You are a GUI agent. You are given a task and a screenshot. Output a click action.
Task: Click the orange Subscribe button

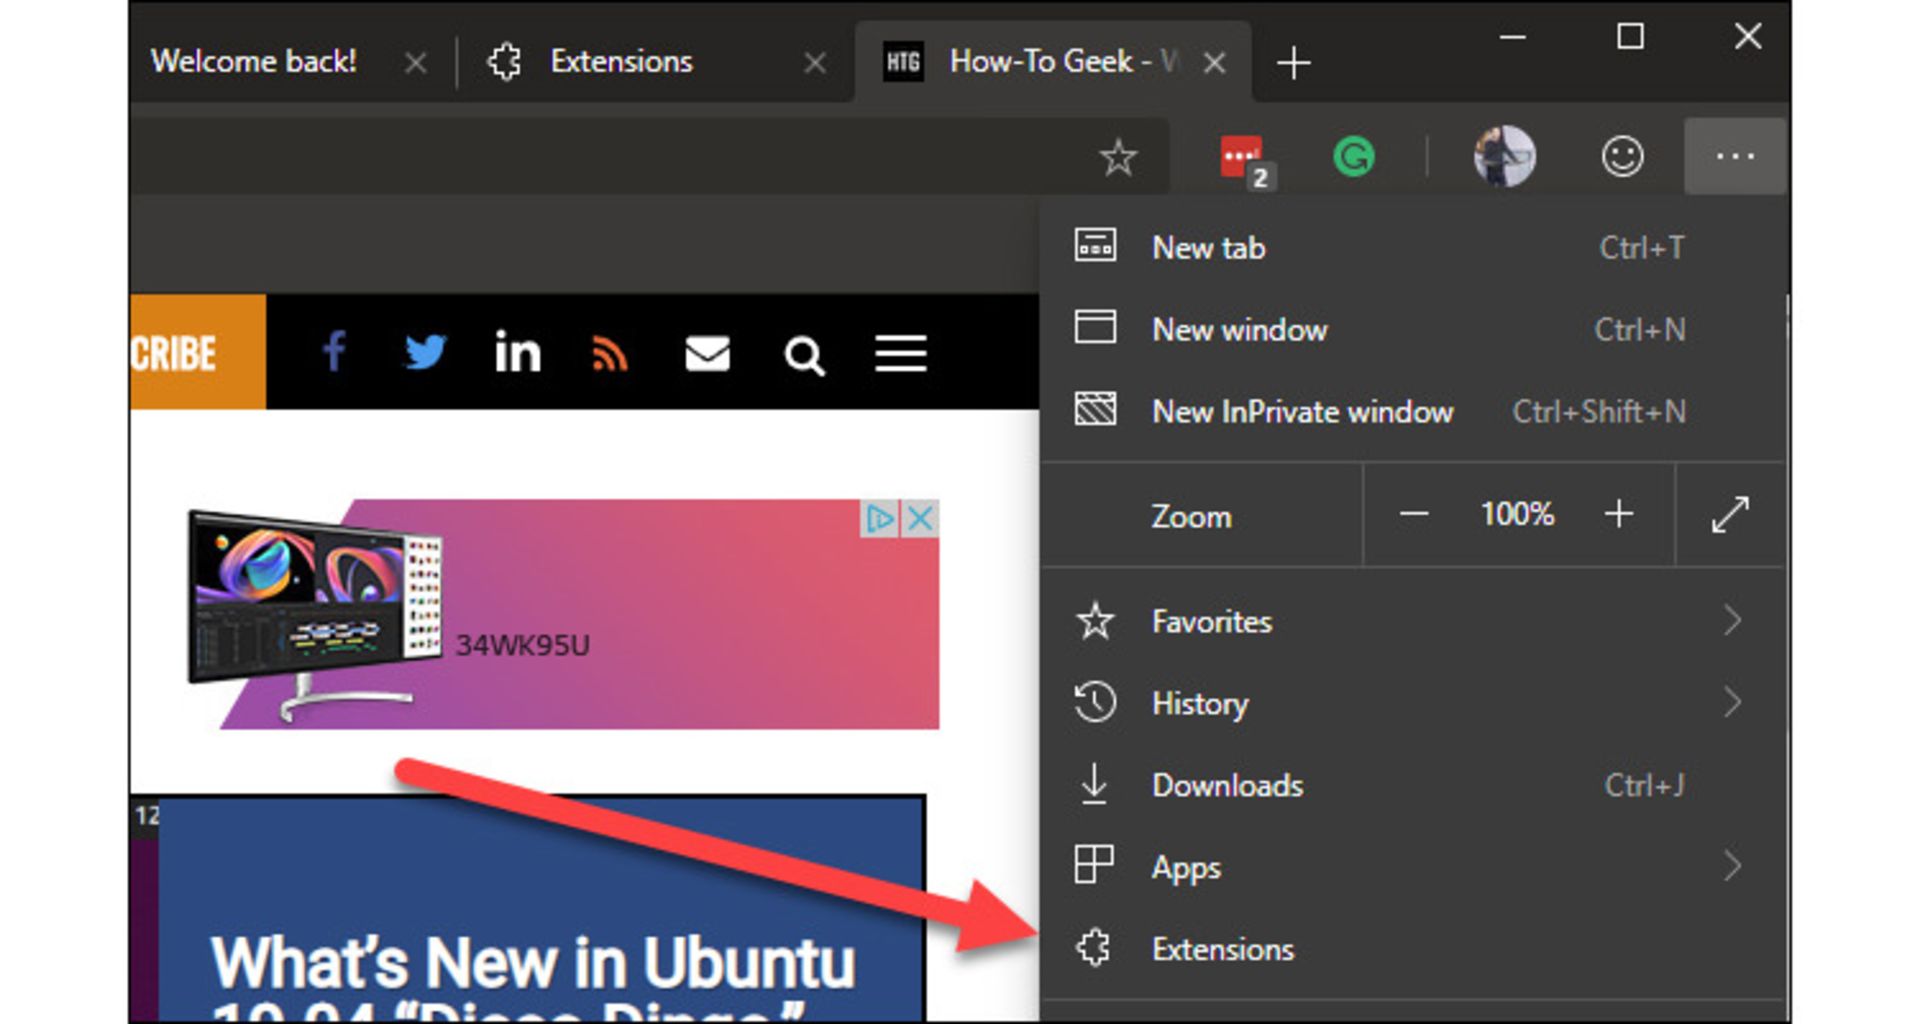click(197, 352)
